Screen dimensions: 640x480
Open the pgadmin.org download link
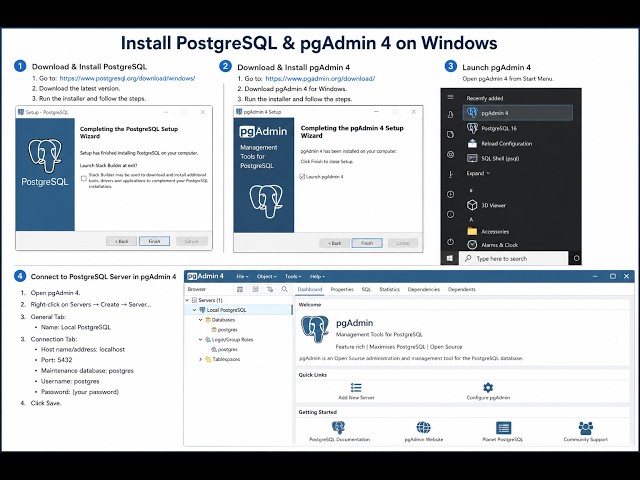point(320,78)
